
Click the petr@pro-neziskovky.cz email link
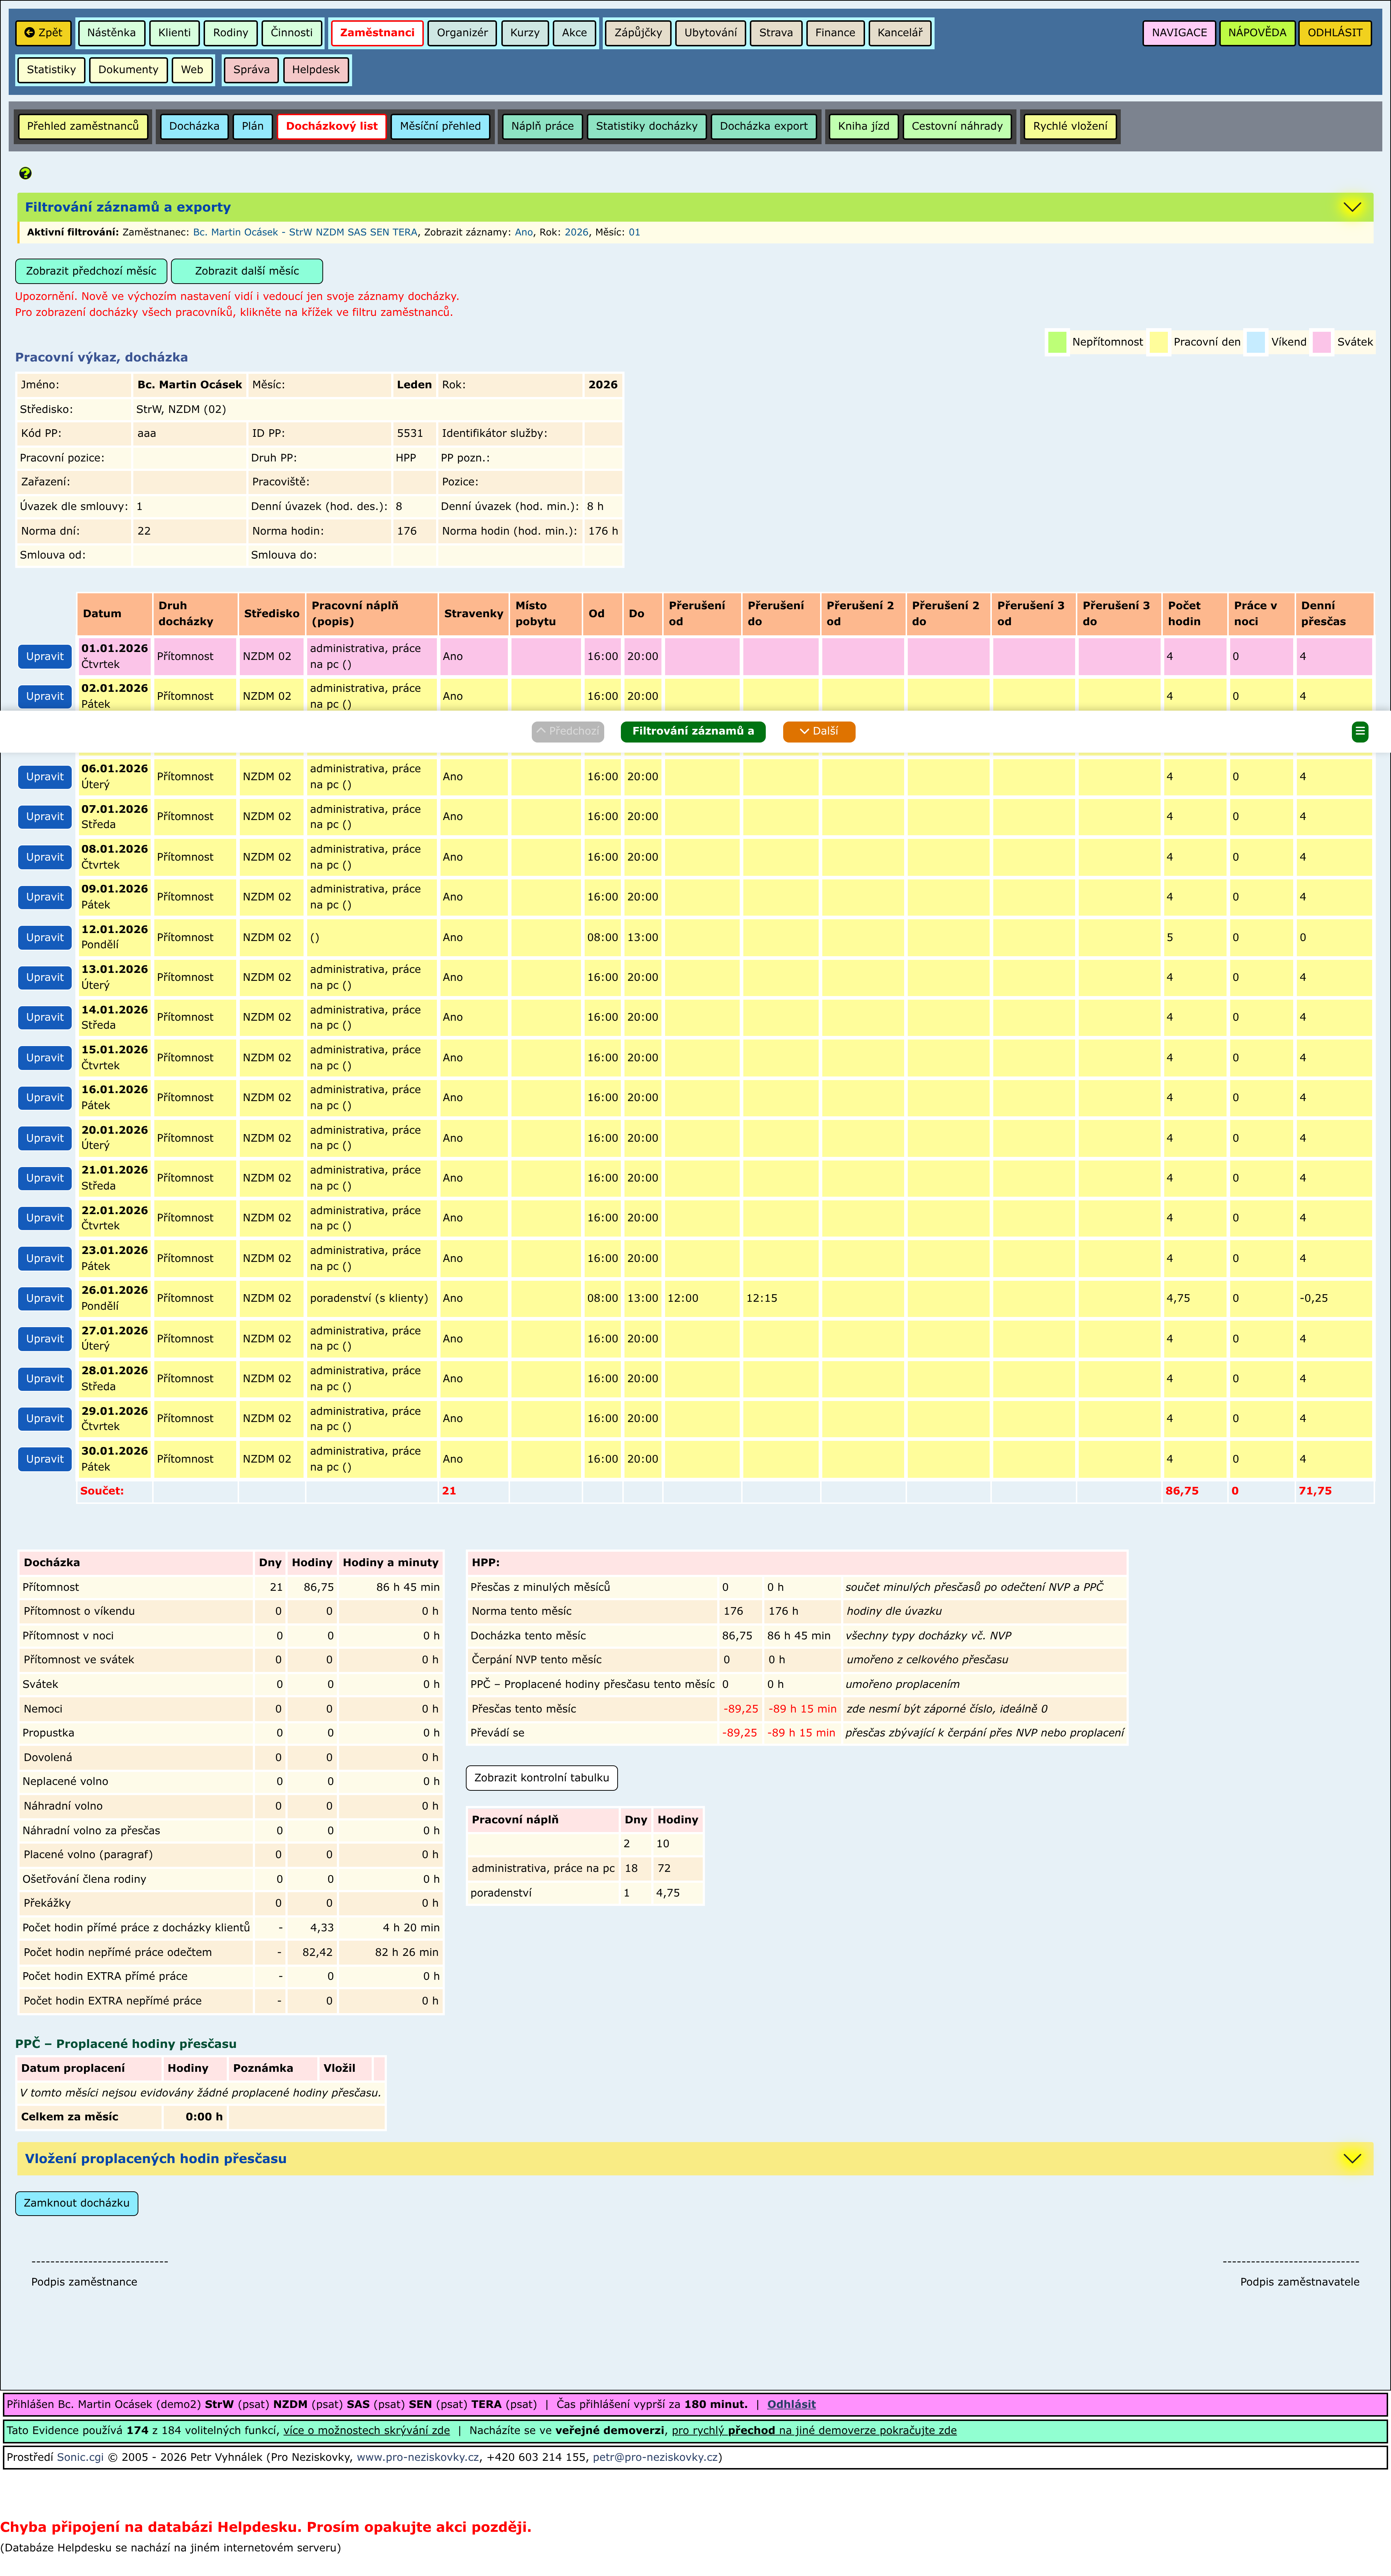(655, 2457)
